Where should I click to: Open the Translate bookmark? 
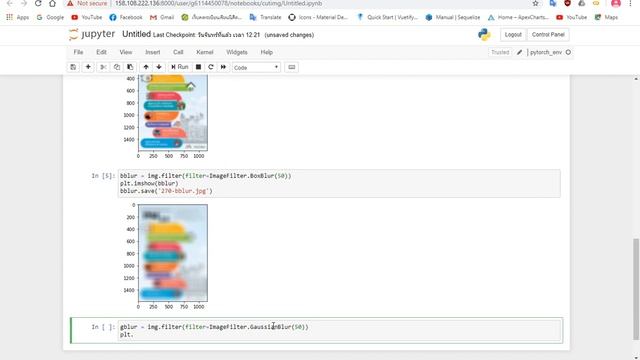[x=265, y=17]
